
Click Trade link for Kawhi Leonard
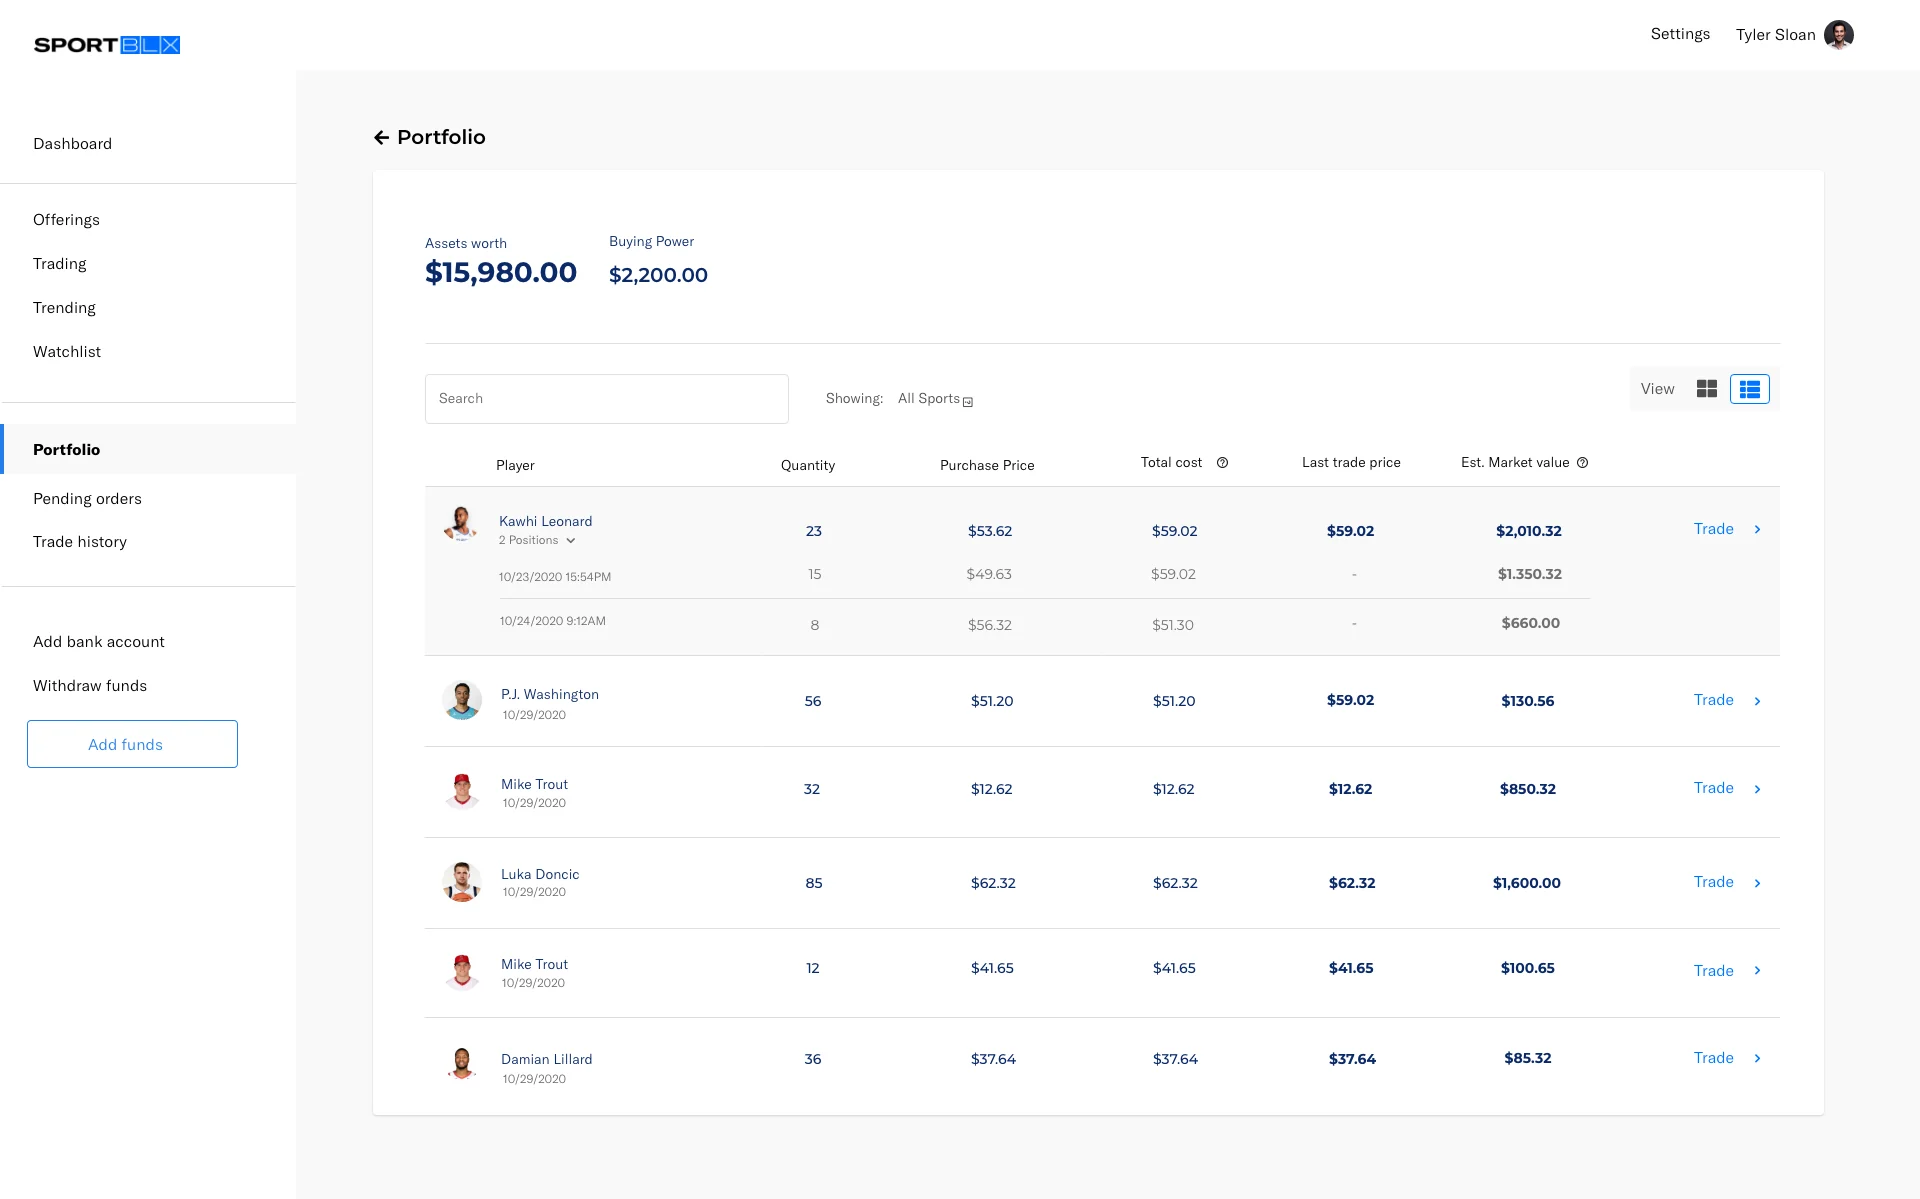click(x=1713, y=529)
